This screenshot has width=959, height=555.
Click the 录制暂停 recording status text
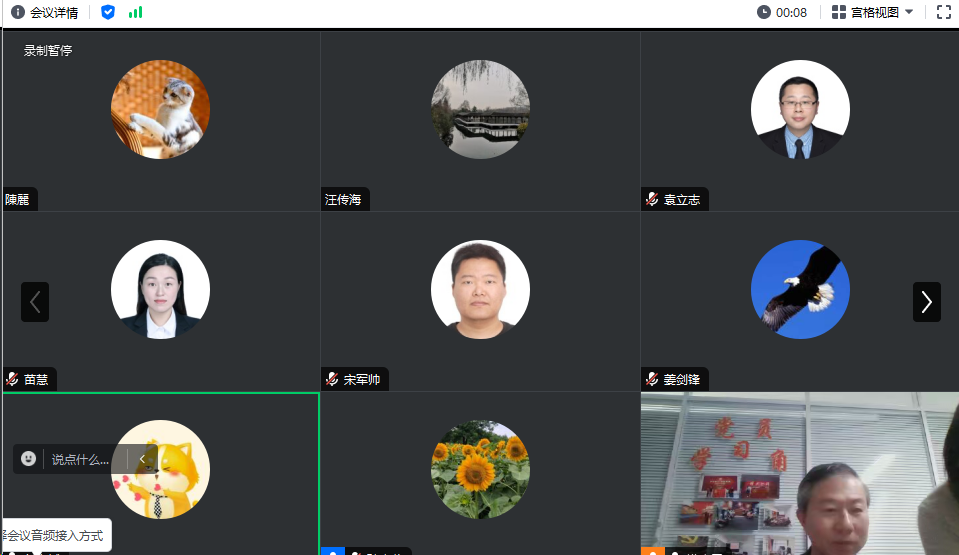[x=48, y=51]
